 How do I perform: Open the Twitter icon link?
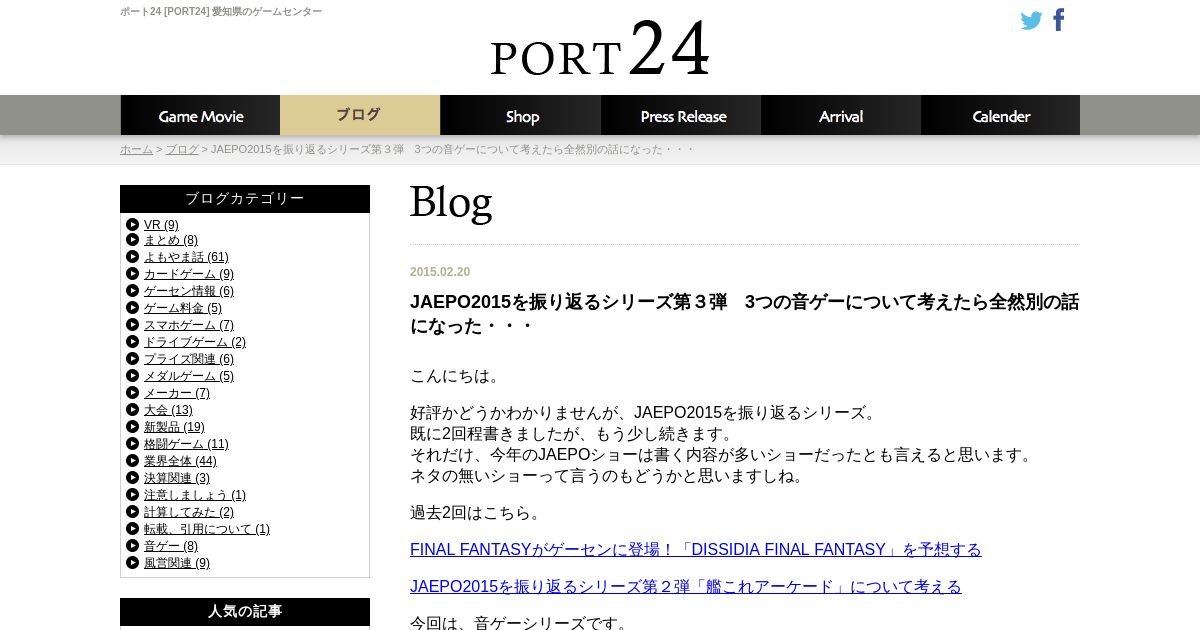point(1031,20)
